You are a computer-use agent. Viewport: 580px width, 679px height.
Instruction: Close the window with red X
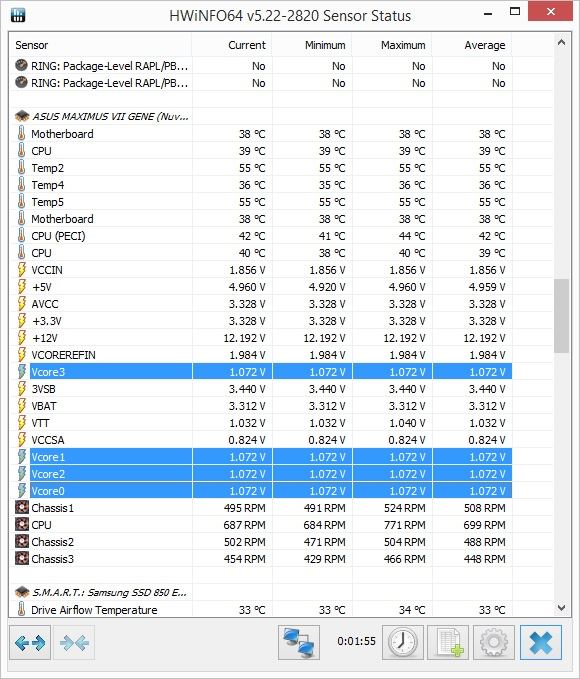[x=551, y=12]
